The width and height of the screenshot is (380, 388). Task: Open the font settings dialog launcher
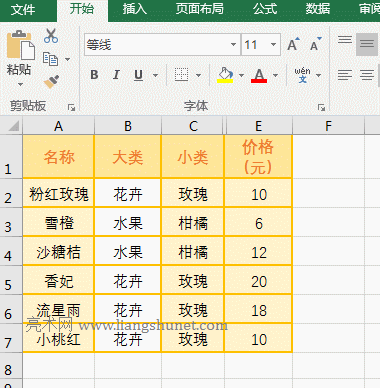click(x=321, y=107)
